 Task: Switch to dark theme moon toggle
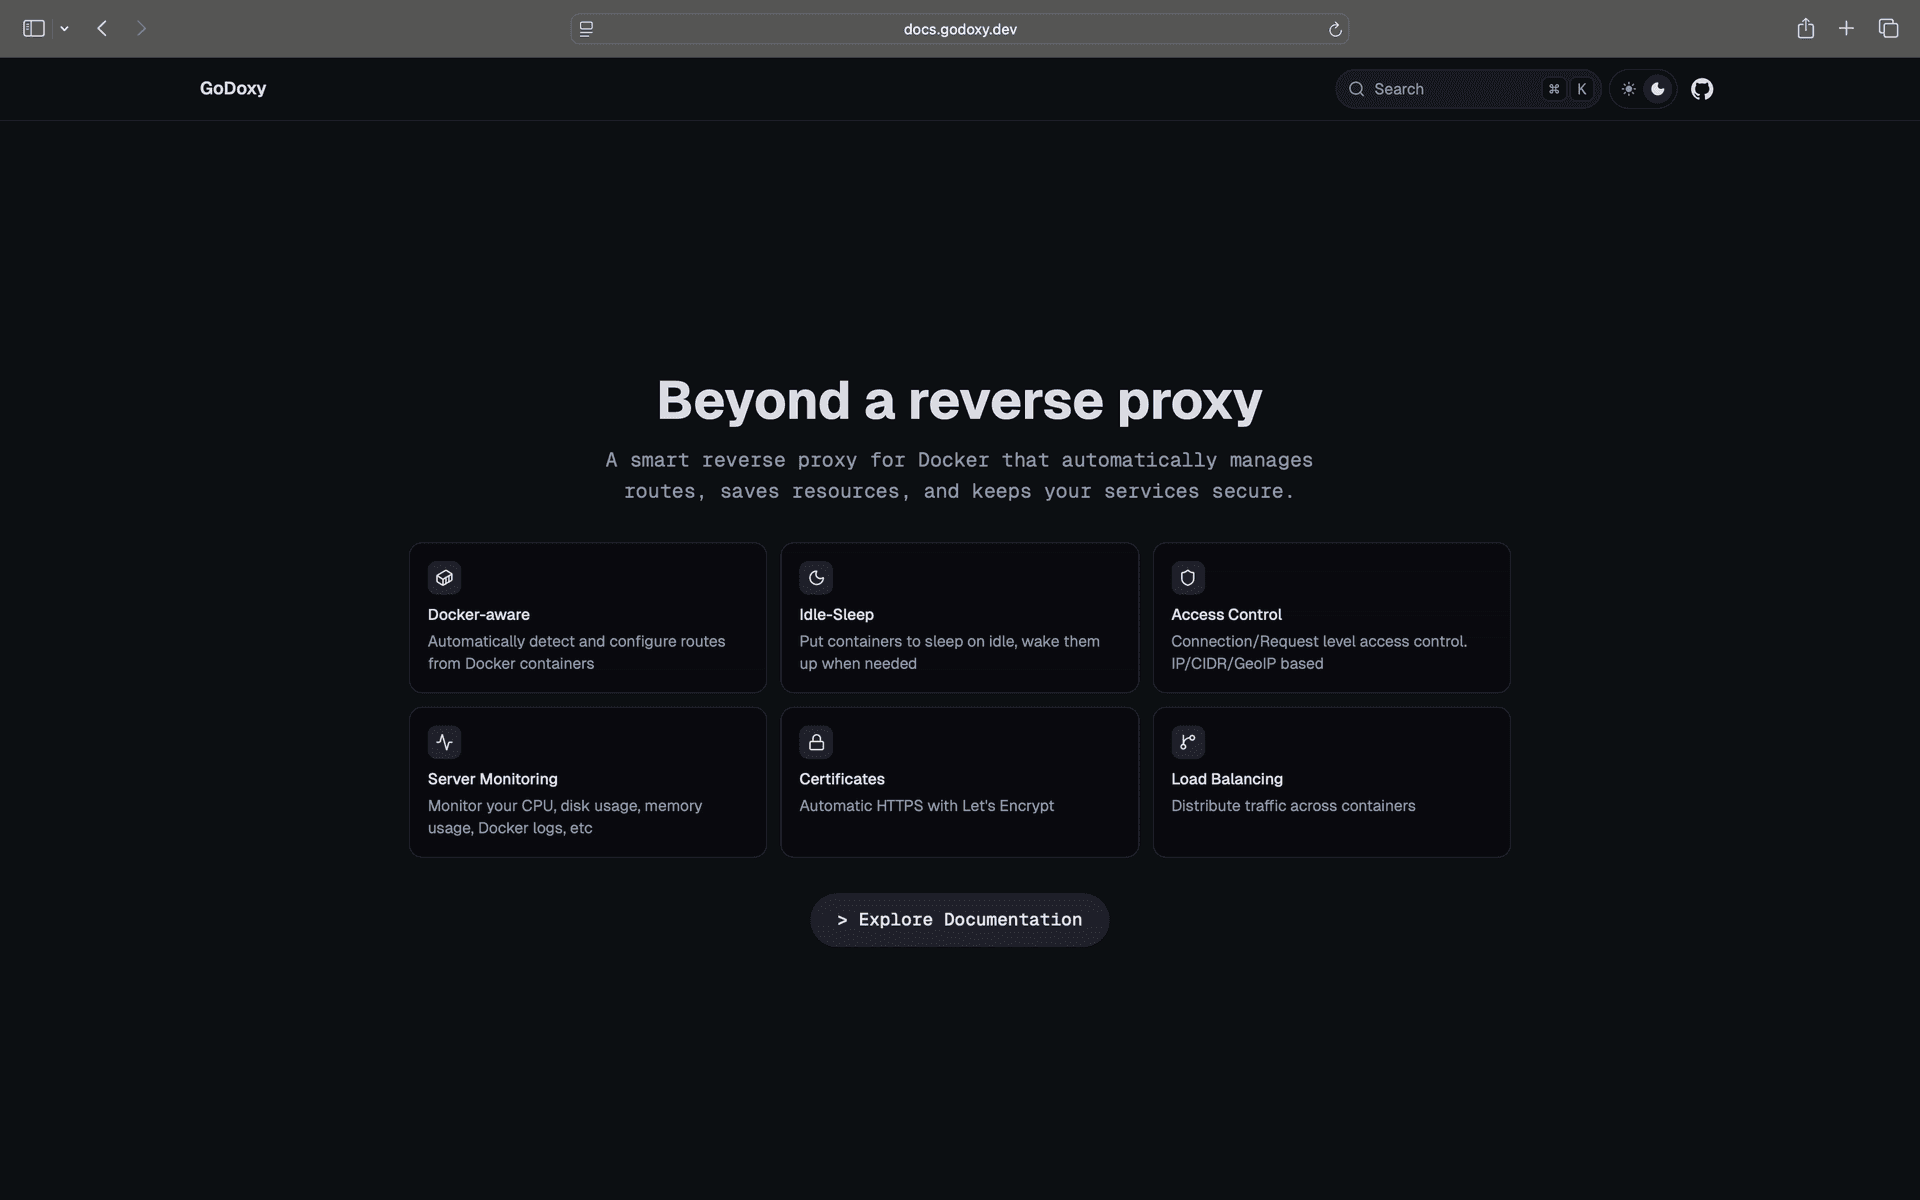tap(1658, 89)
